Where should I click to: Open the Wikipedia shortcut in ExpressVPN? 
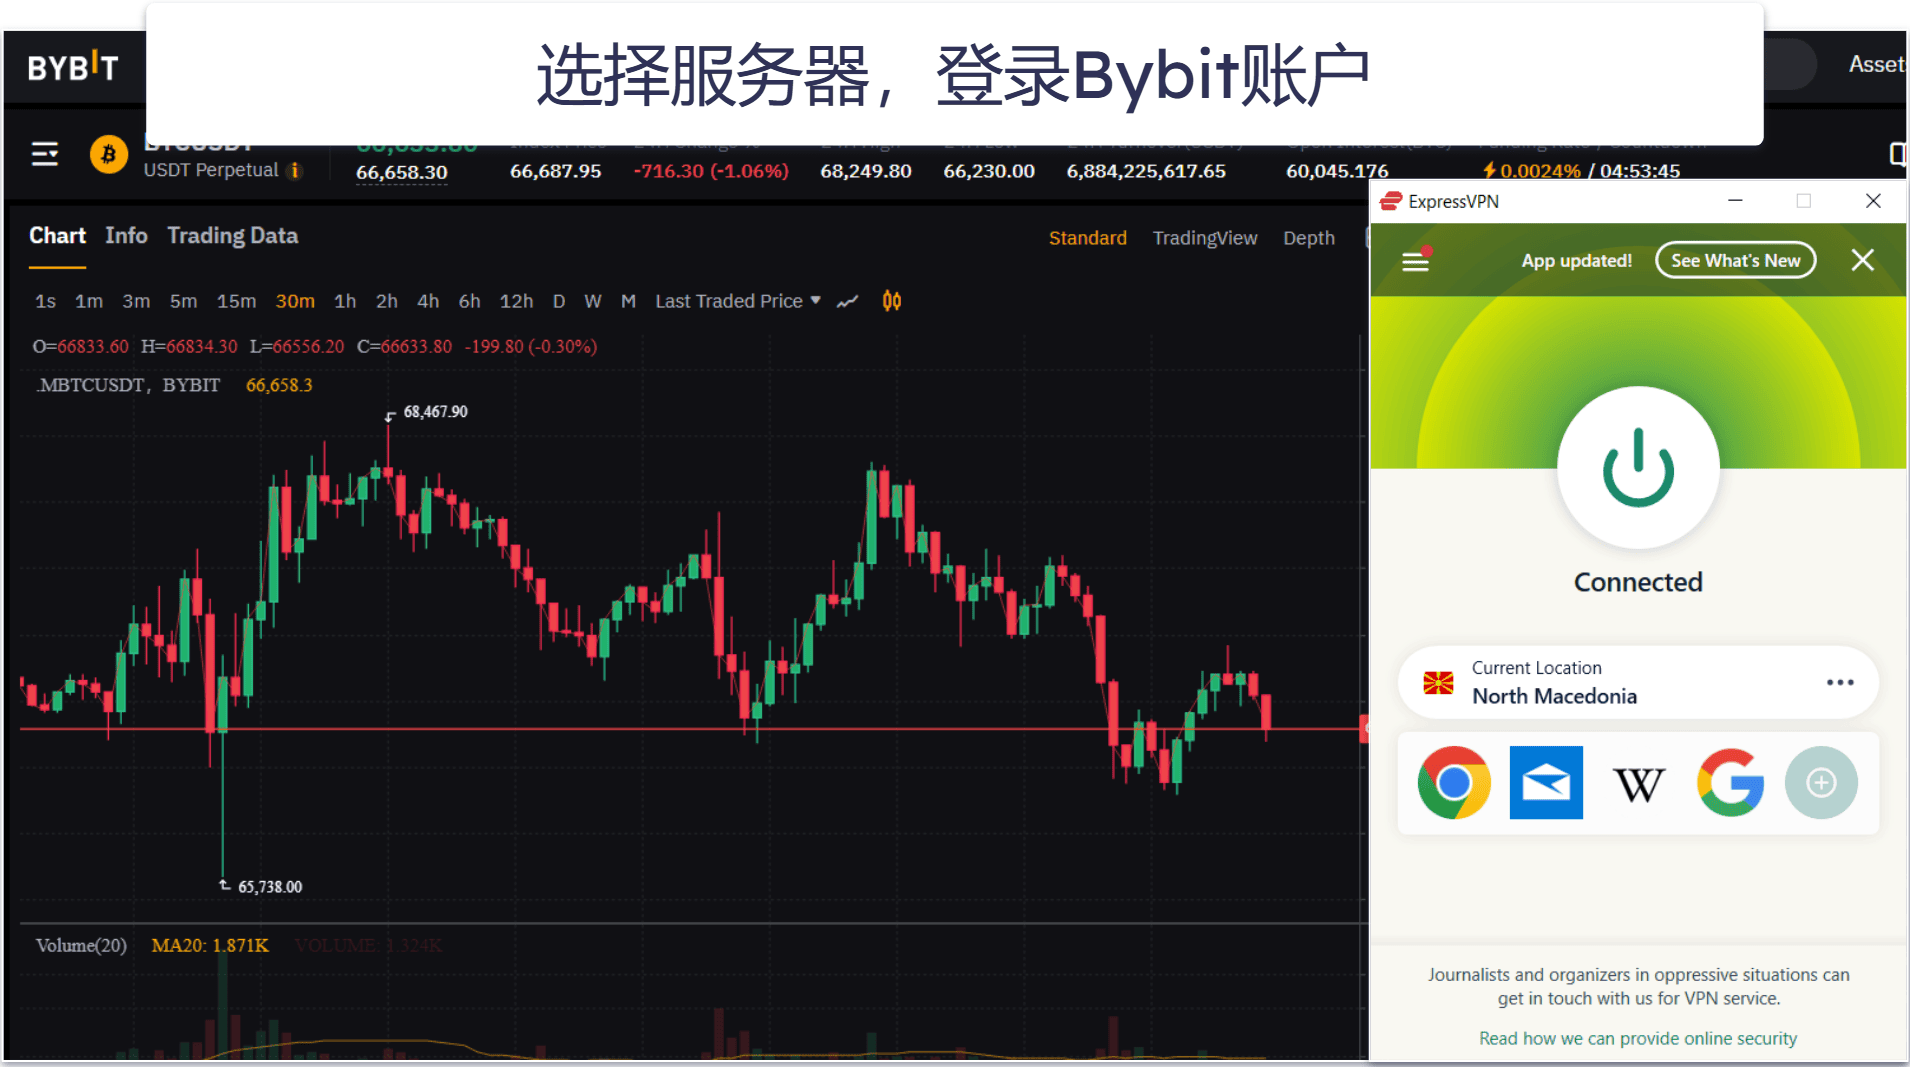[1638, 784]
